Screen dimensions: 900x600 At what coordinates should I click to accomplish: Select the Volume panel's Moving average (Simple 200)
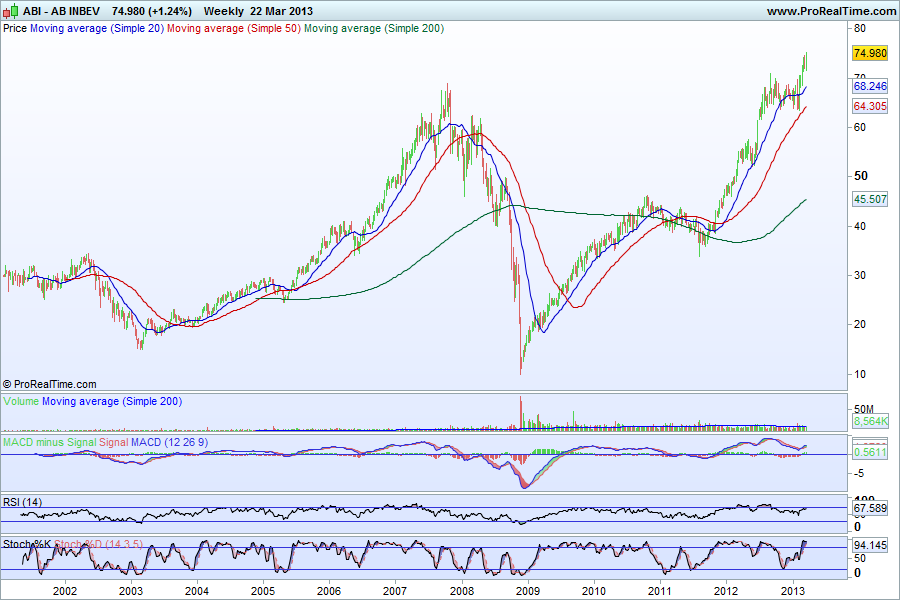(112, 401)
